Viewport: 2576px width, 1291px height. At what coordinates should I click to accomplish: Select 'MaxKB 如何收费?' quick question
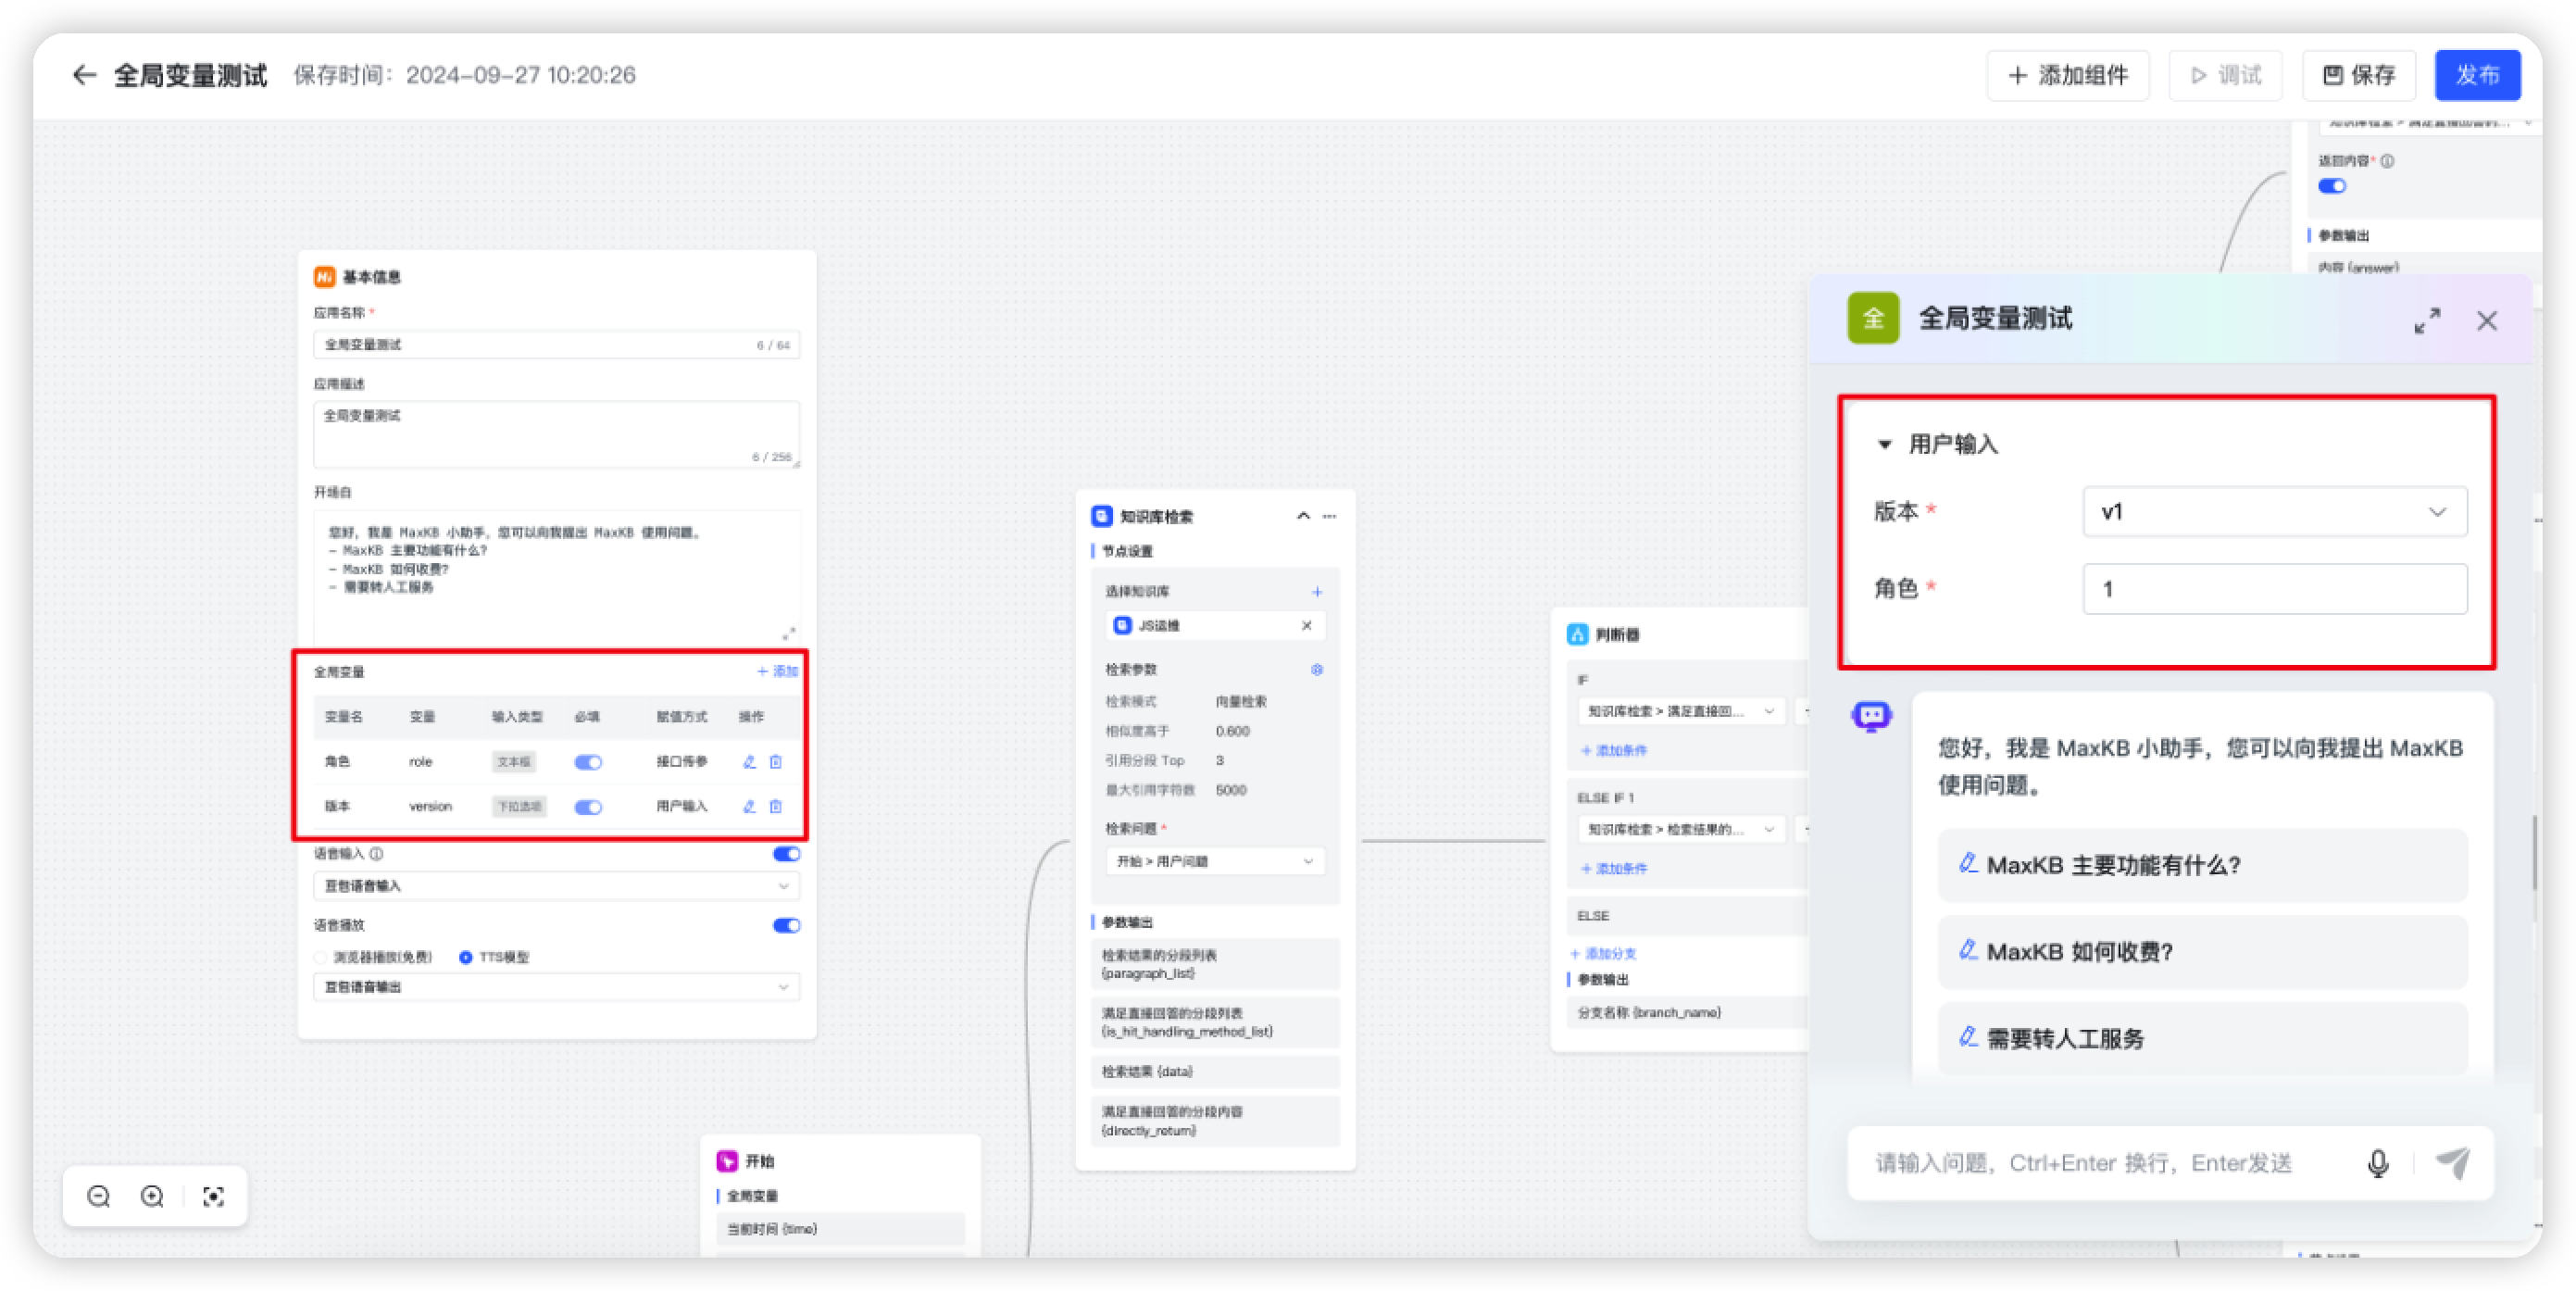pos(2203,952)
